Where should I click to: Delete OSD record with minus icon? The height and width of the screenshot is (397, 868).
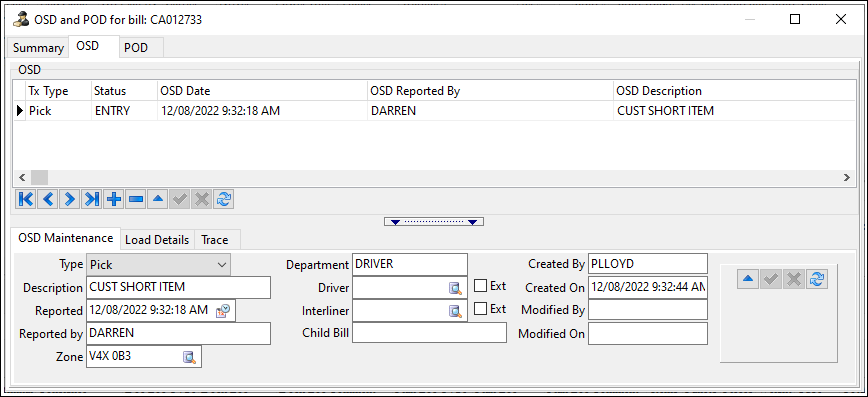tap(136, 199)
